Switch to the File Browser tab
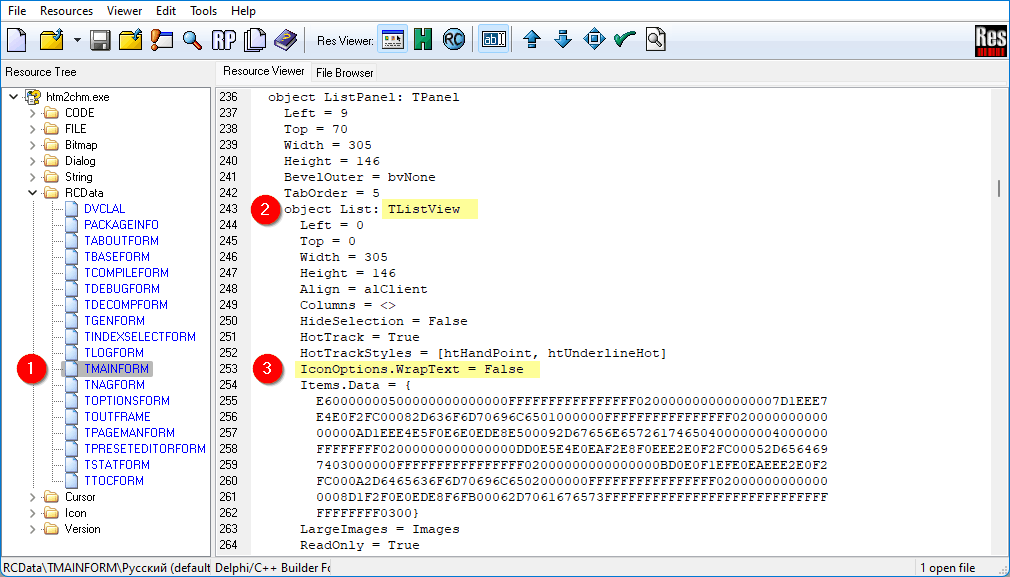The width and height of the screenshot is (1010, 577). tap(345, 73)
